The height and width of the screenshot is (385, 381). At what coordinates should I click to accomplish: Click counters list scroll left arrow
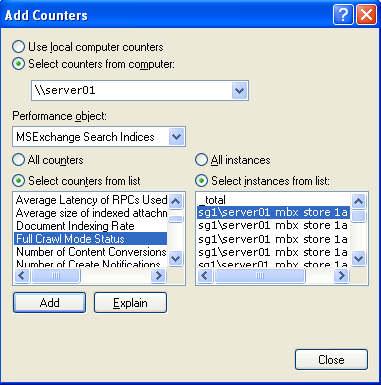(22, 276)
